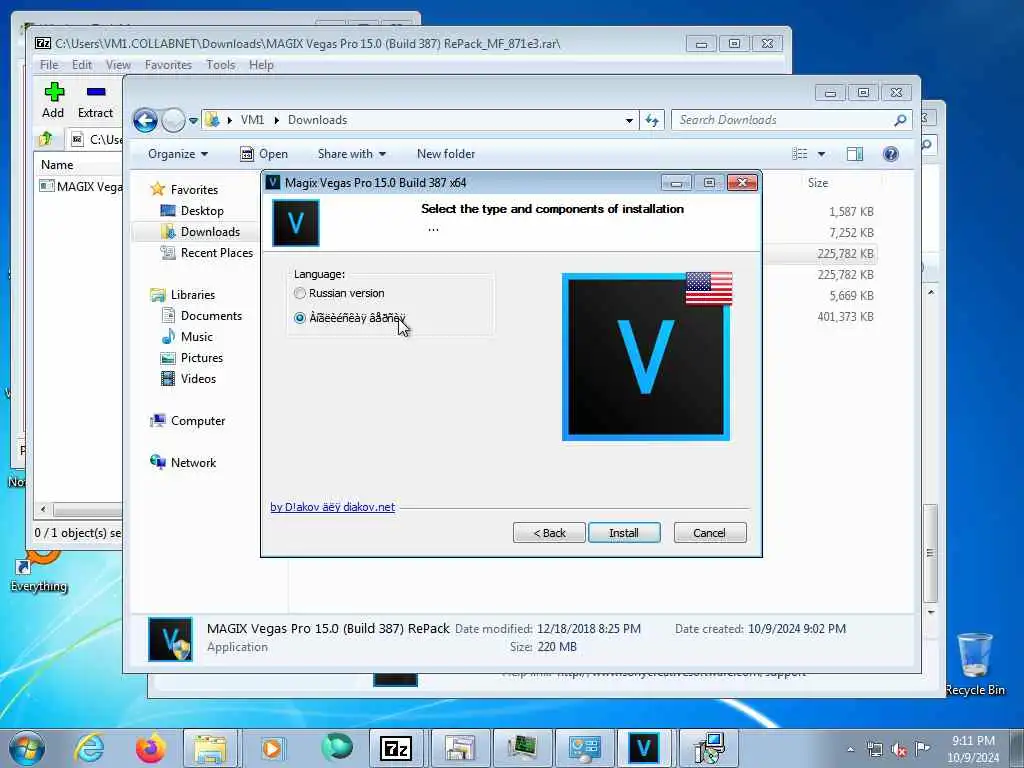Click the Install button

[624, 533]
